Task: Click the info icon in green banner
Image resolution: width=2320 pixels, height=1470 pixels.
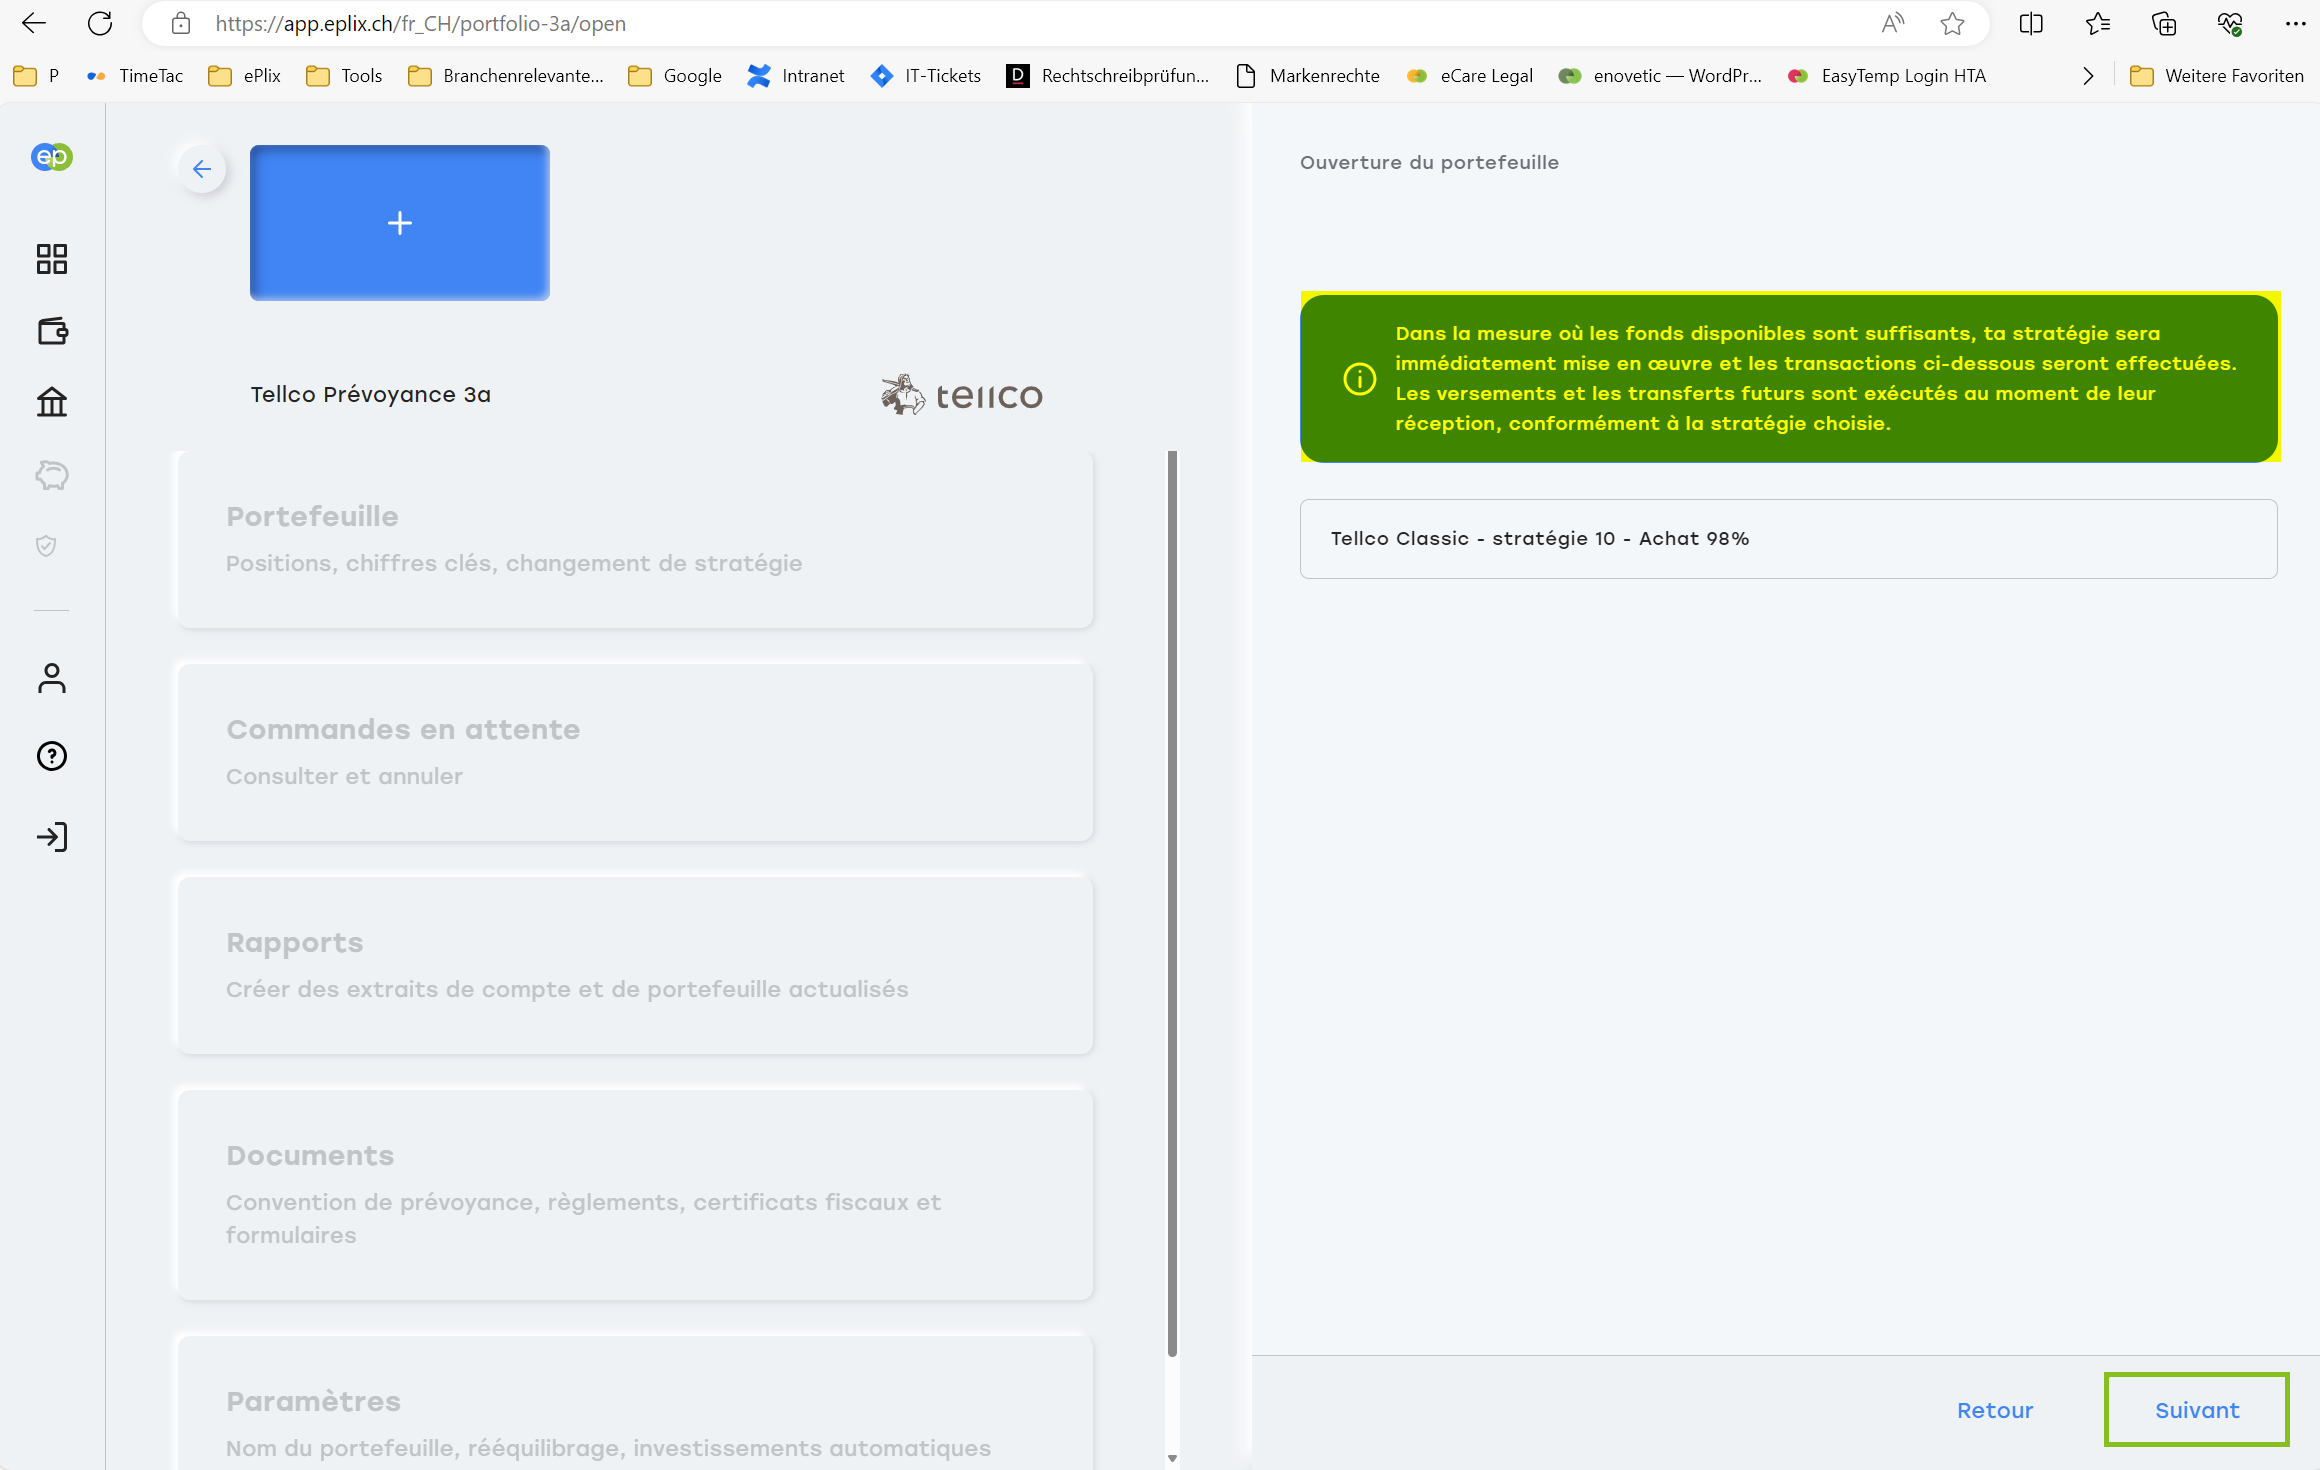Action: 1360,379
